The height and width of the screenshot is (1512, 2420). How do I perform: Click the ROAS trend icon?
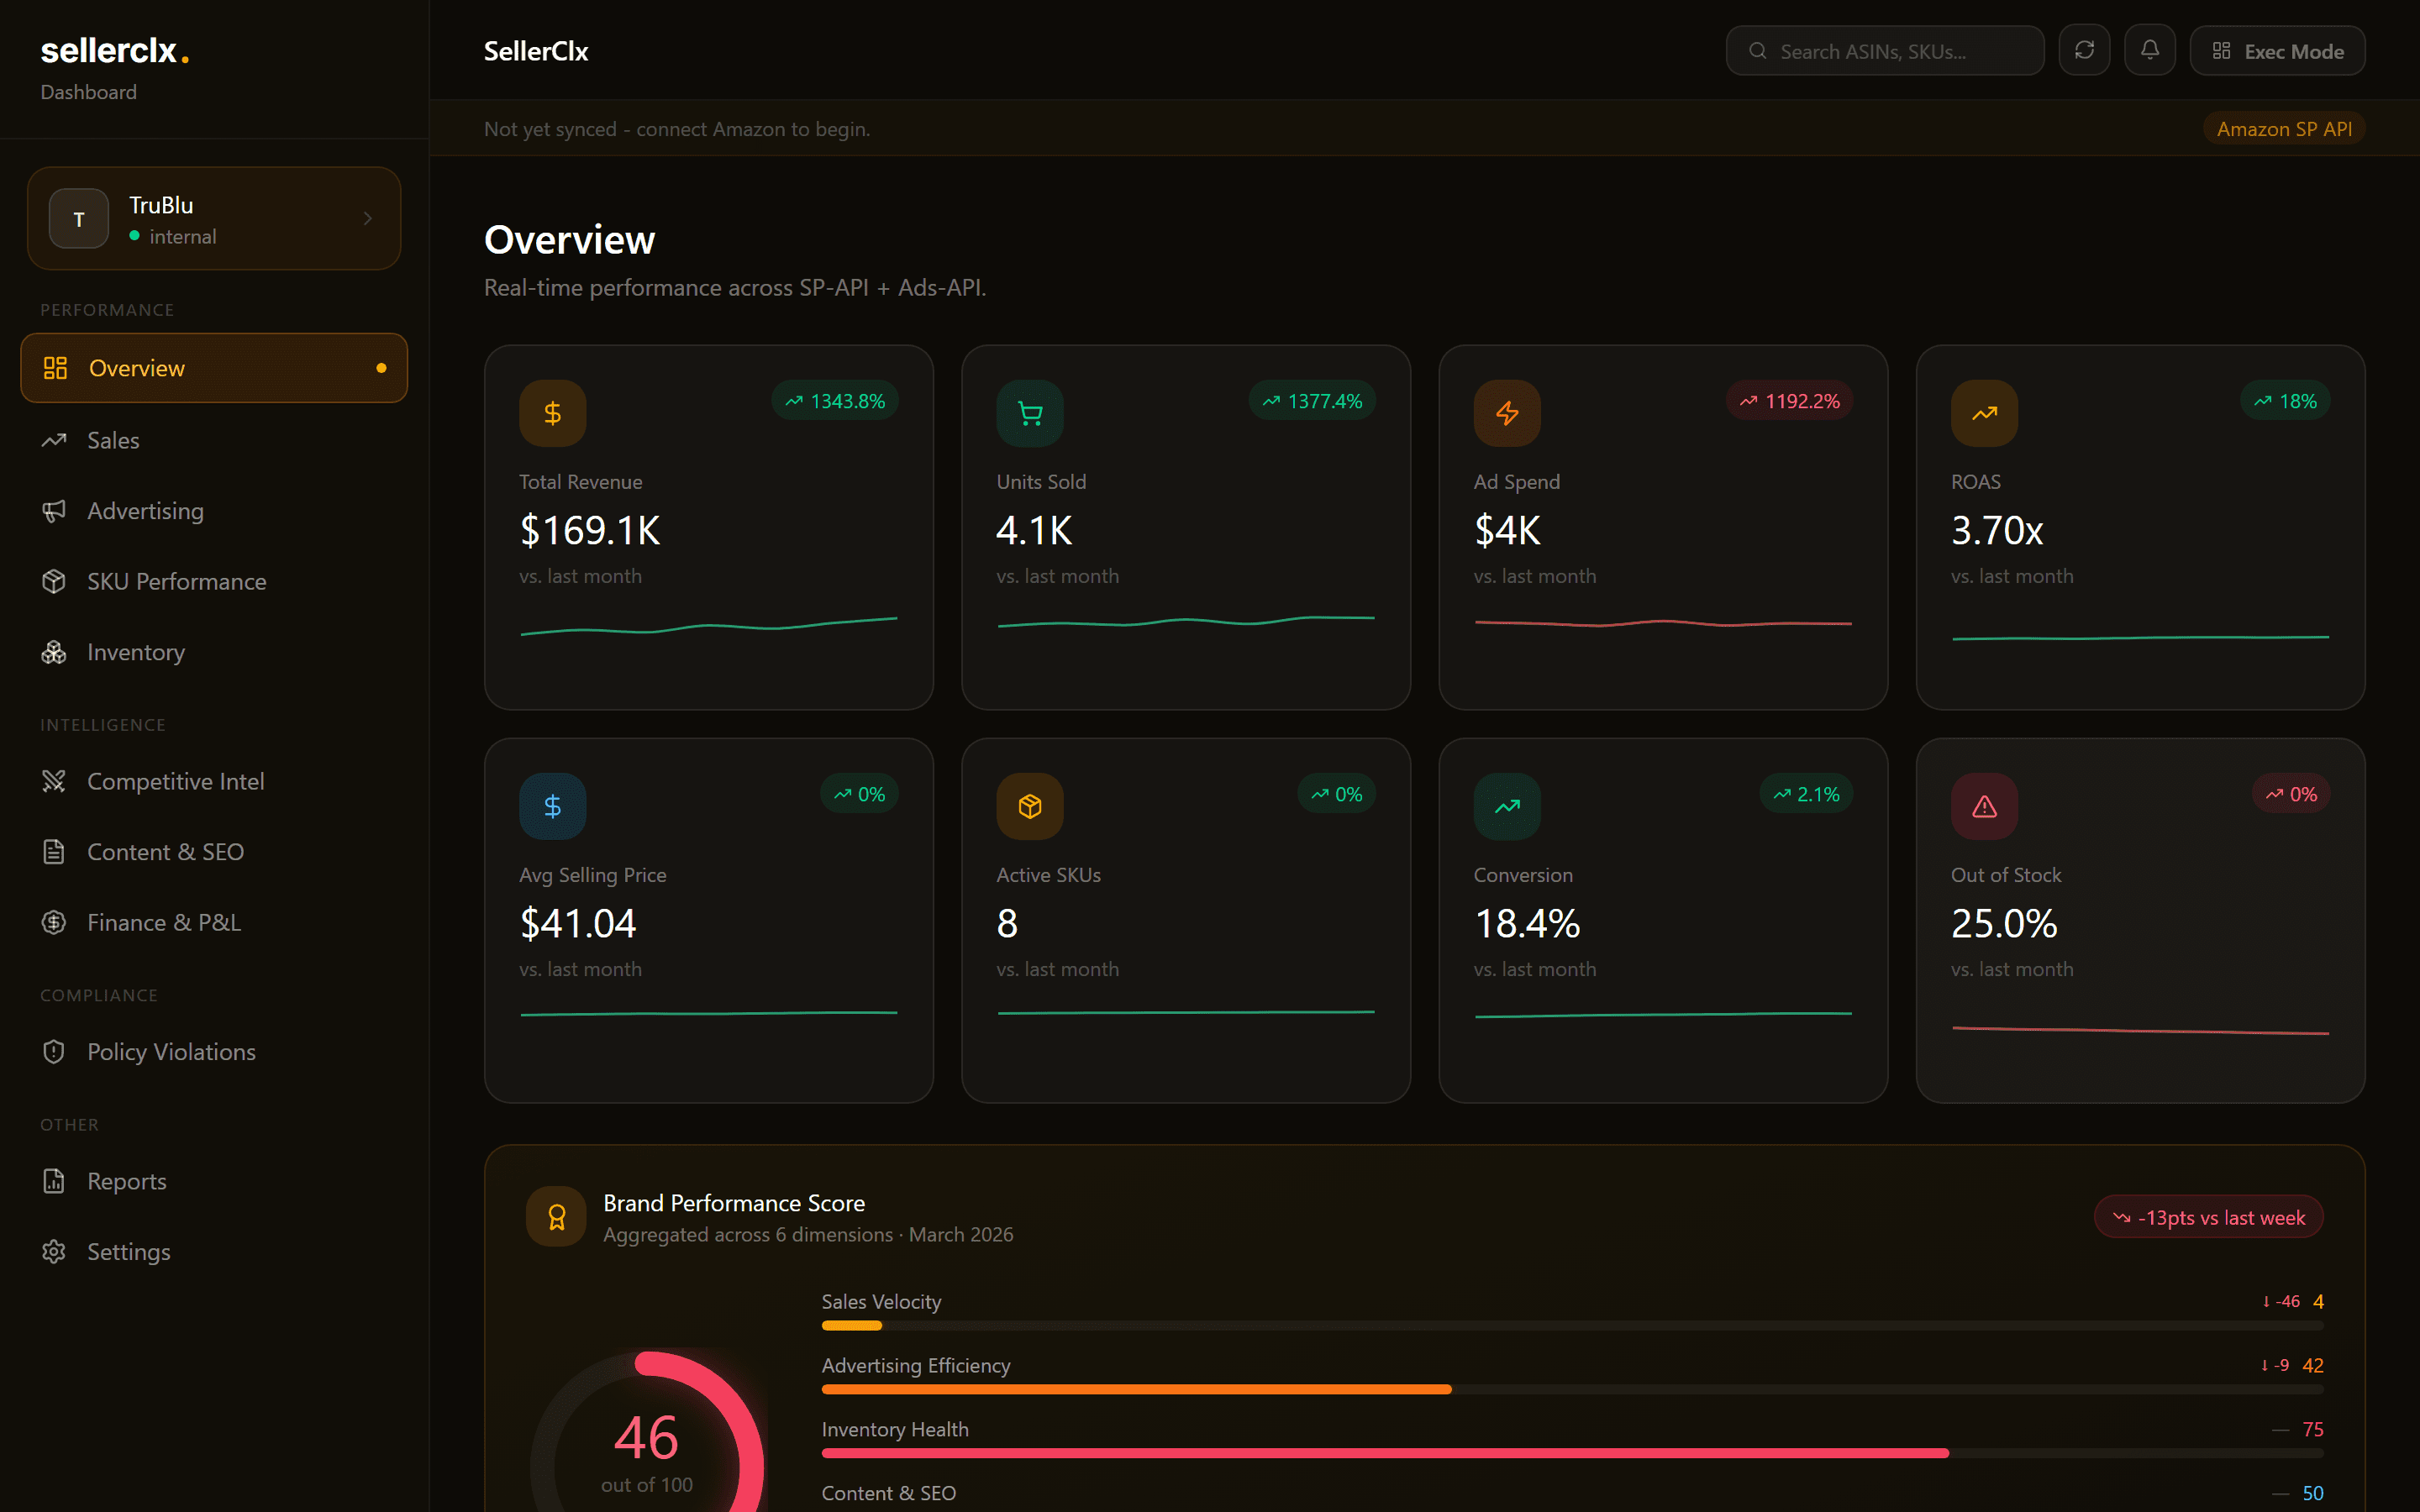(x=1984, y=413)
